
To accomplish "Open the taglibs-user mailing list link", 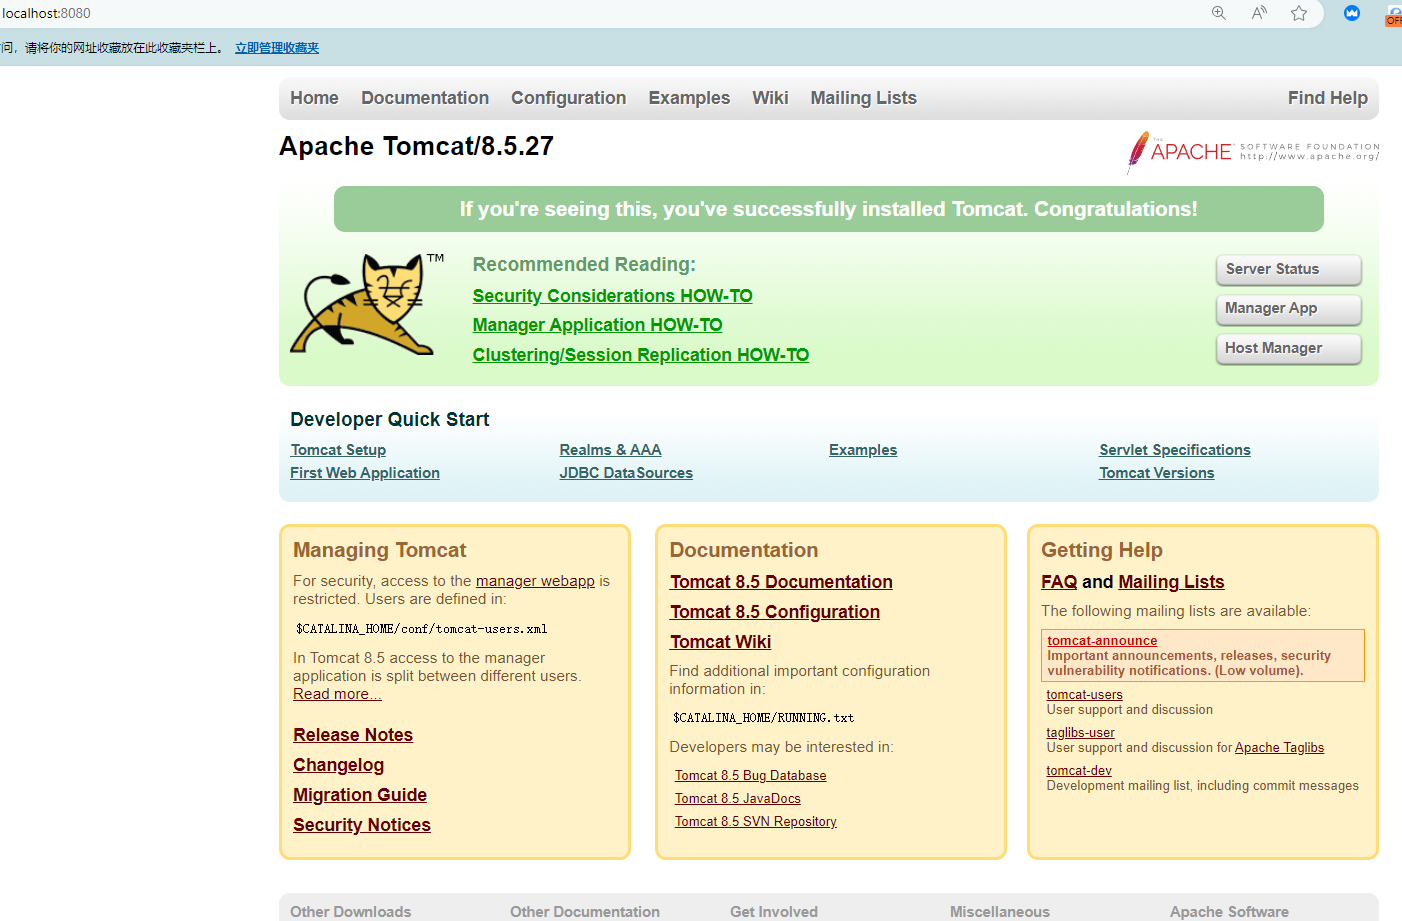I will [x=1080, y=733].
